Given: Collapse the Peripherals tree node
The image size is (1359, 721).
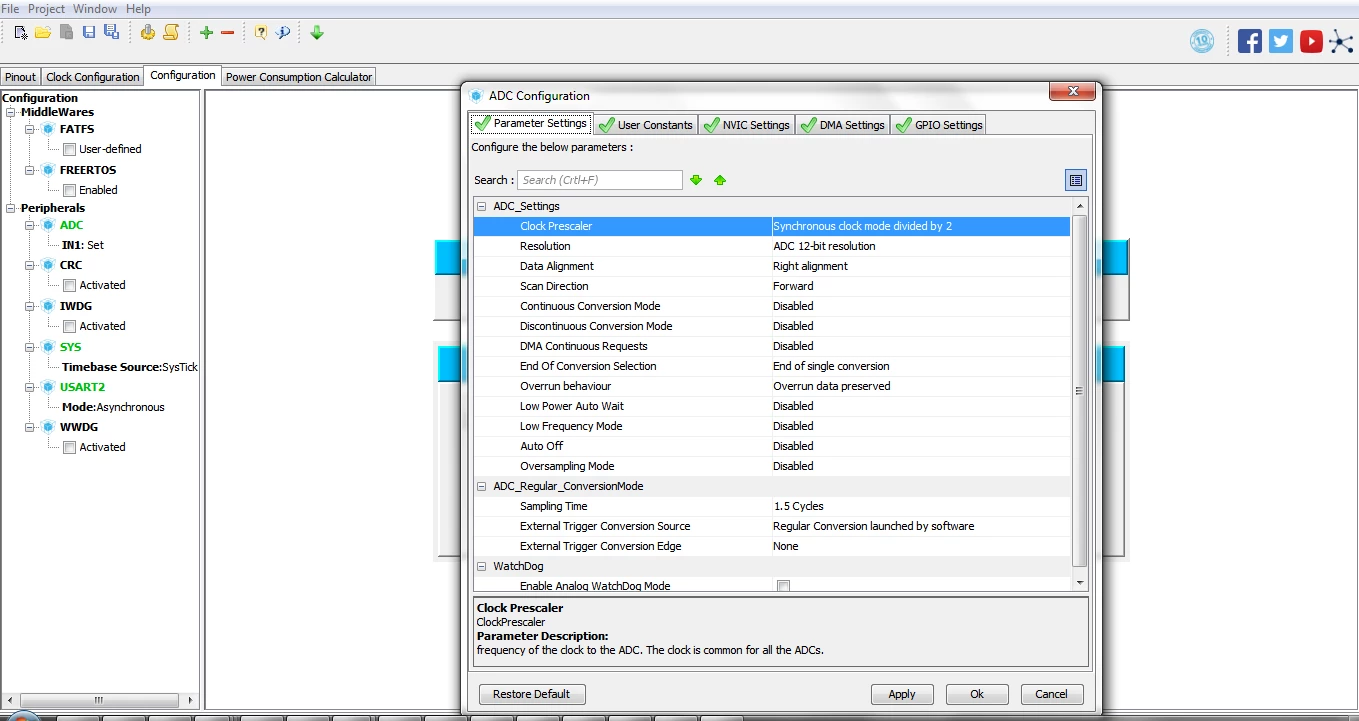Looking at the screenshot, I should (11, 208).
